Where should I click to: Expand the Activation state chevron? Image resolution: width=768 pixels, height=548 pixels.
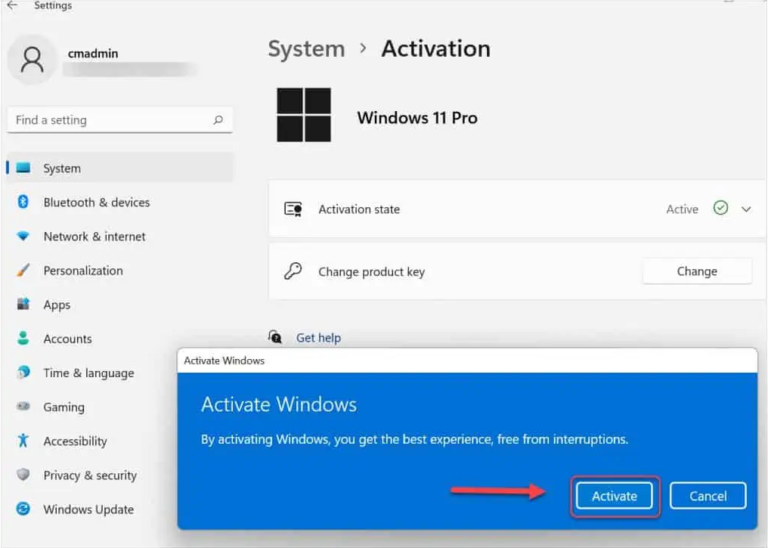coord(746,209)
